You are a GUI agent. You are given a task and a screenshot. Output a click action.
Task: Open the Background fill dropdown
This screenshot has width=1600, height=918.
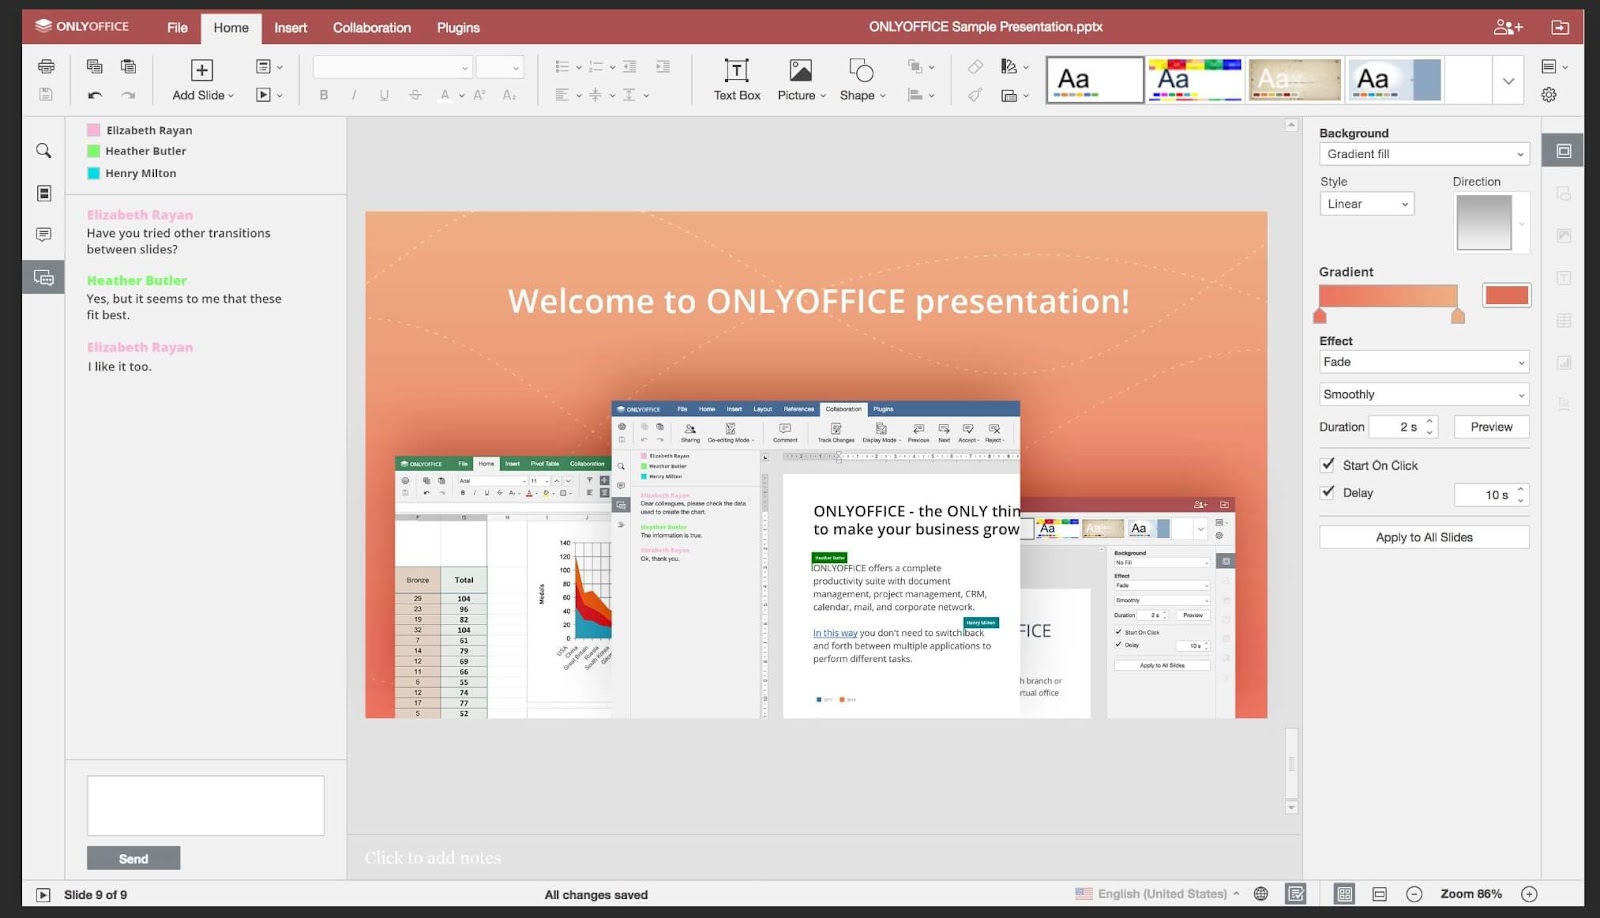tap(1424, 154)
